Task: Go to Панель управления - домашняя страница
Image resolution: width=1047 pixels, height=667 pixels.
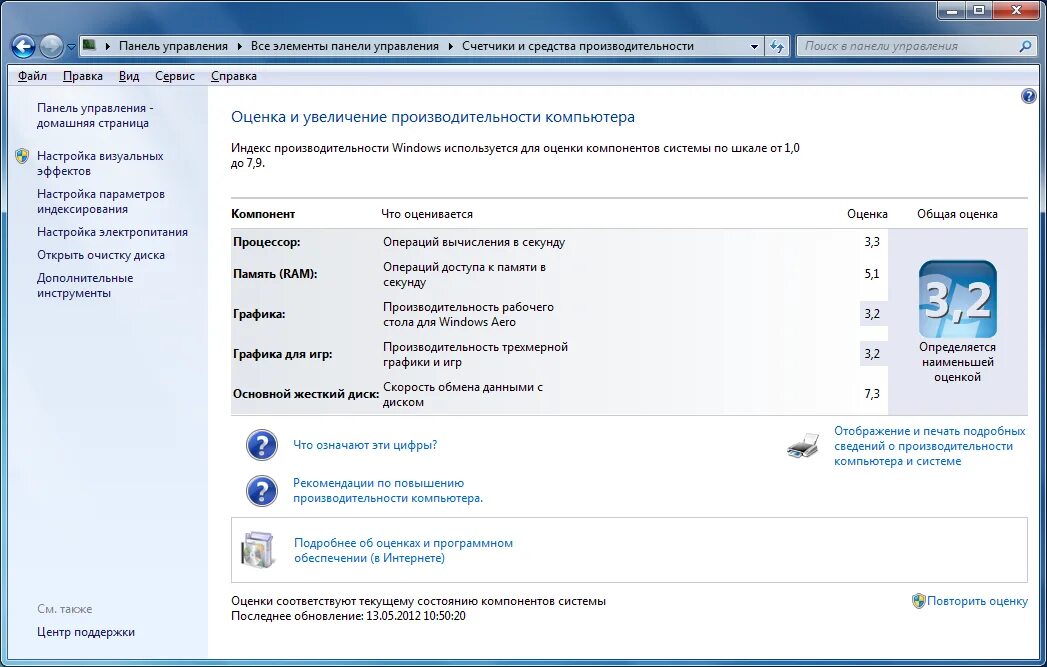Action: click(x=95, y=116)
